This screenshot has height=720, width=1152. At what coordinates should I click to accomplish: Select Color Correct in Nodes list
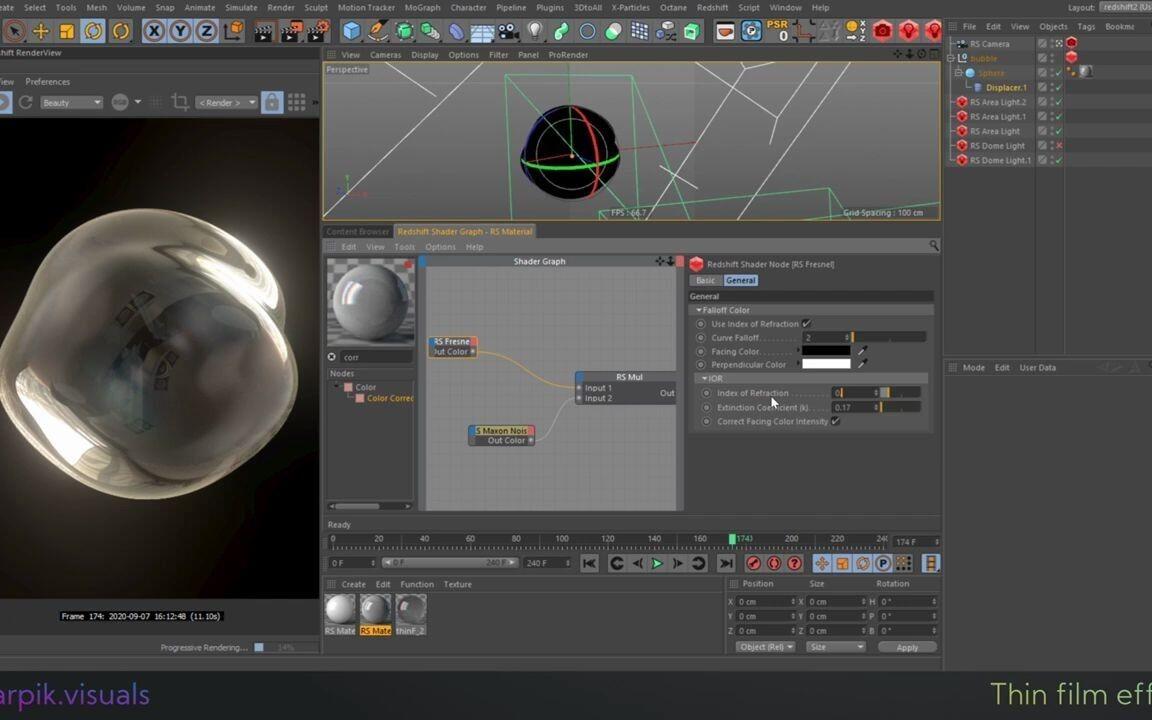pyautogui.click(x=389, y=398)
